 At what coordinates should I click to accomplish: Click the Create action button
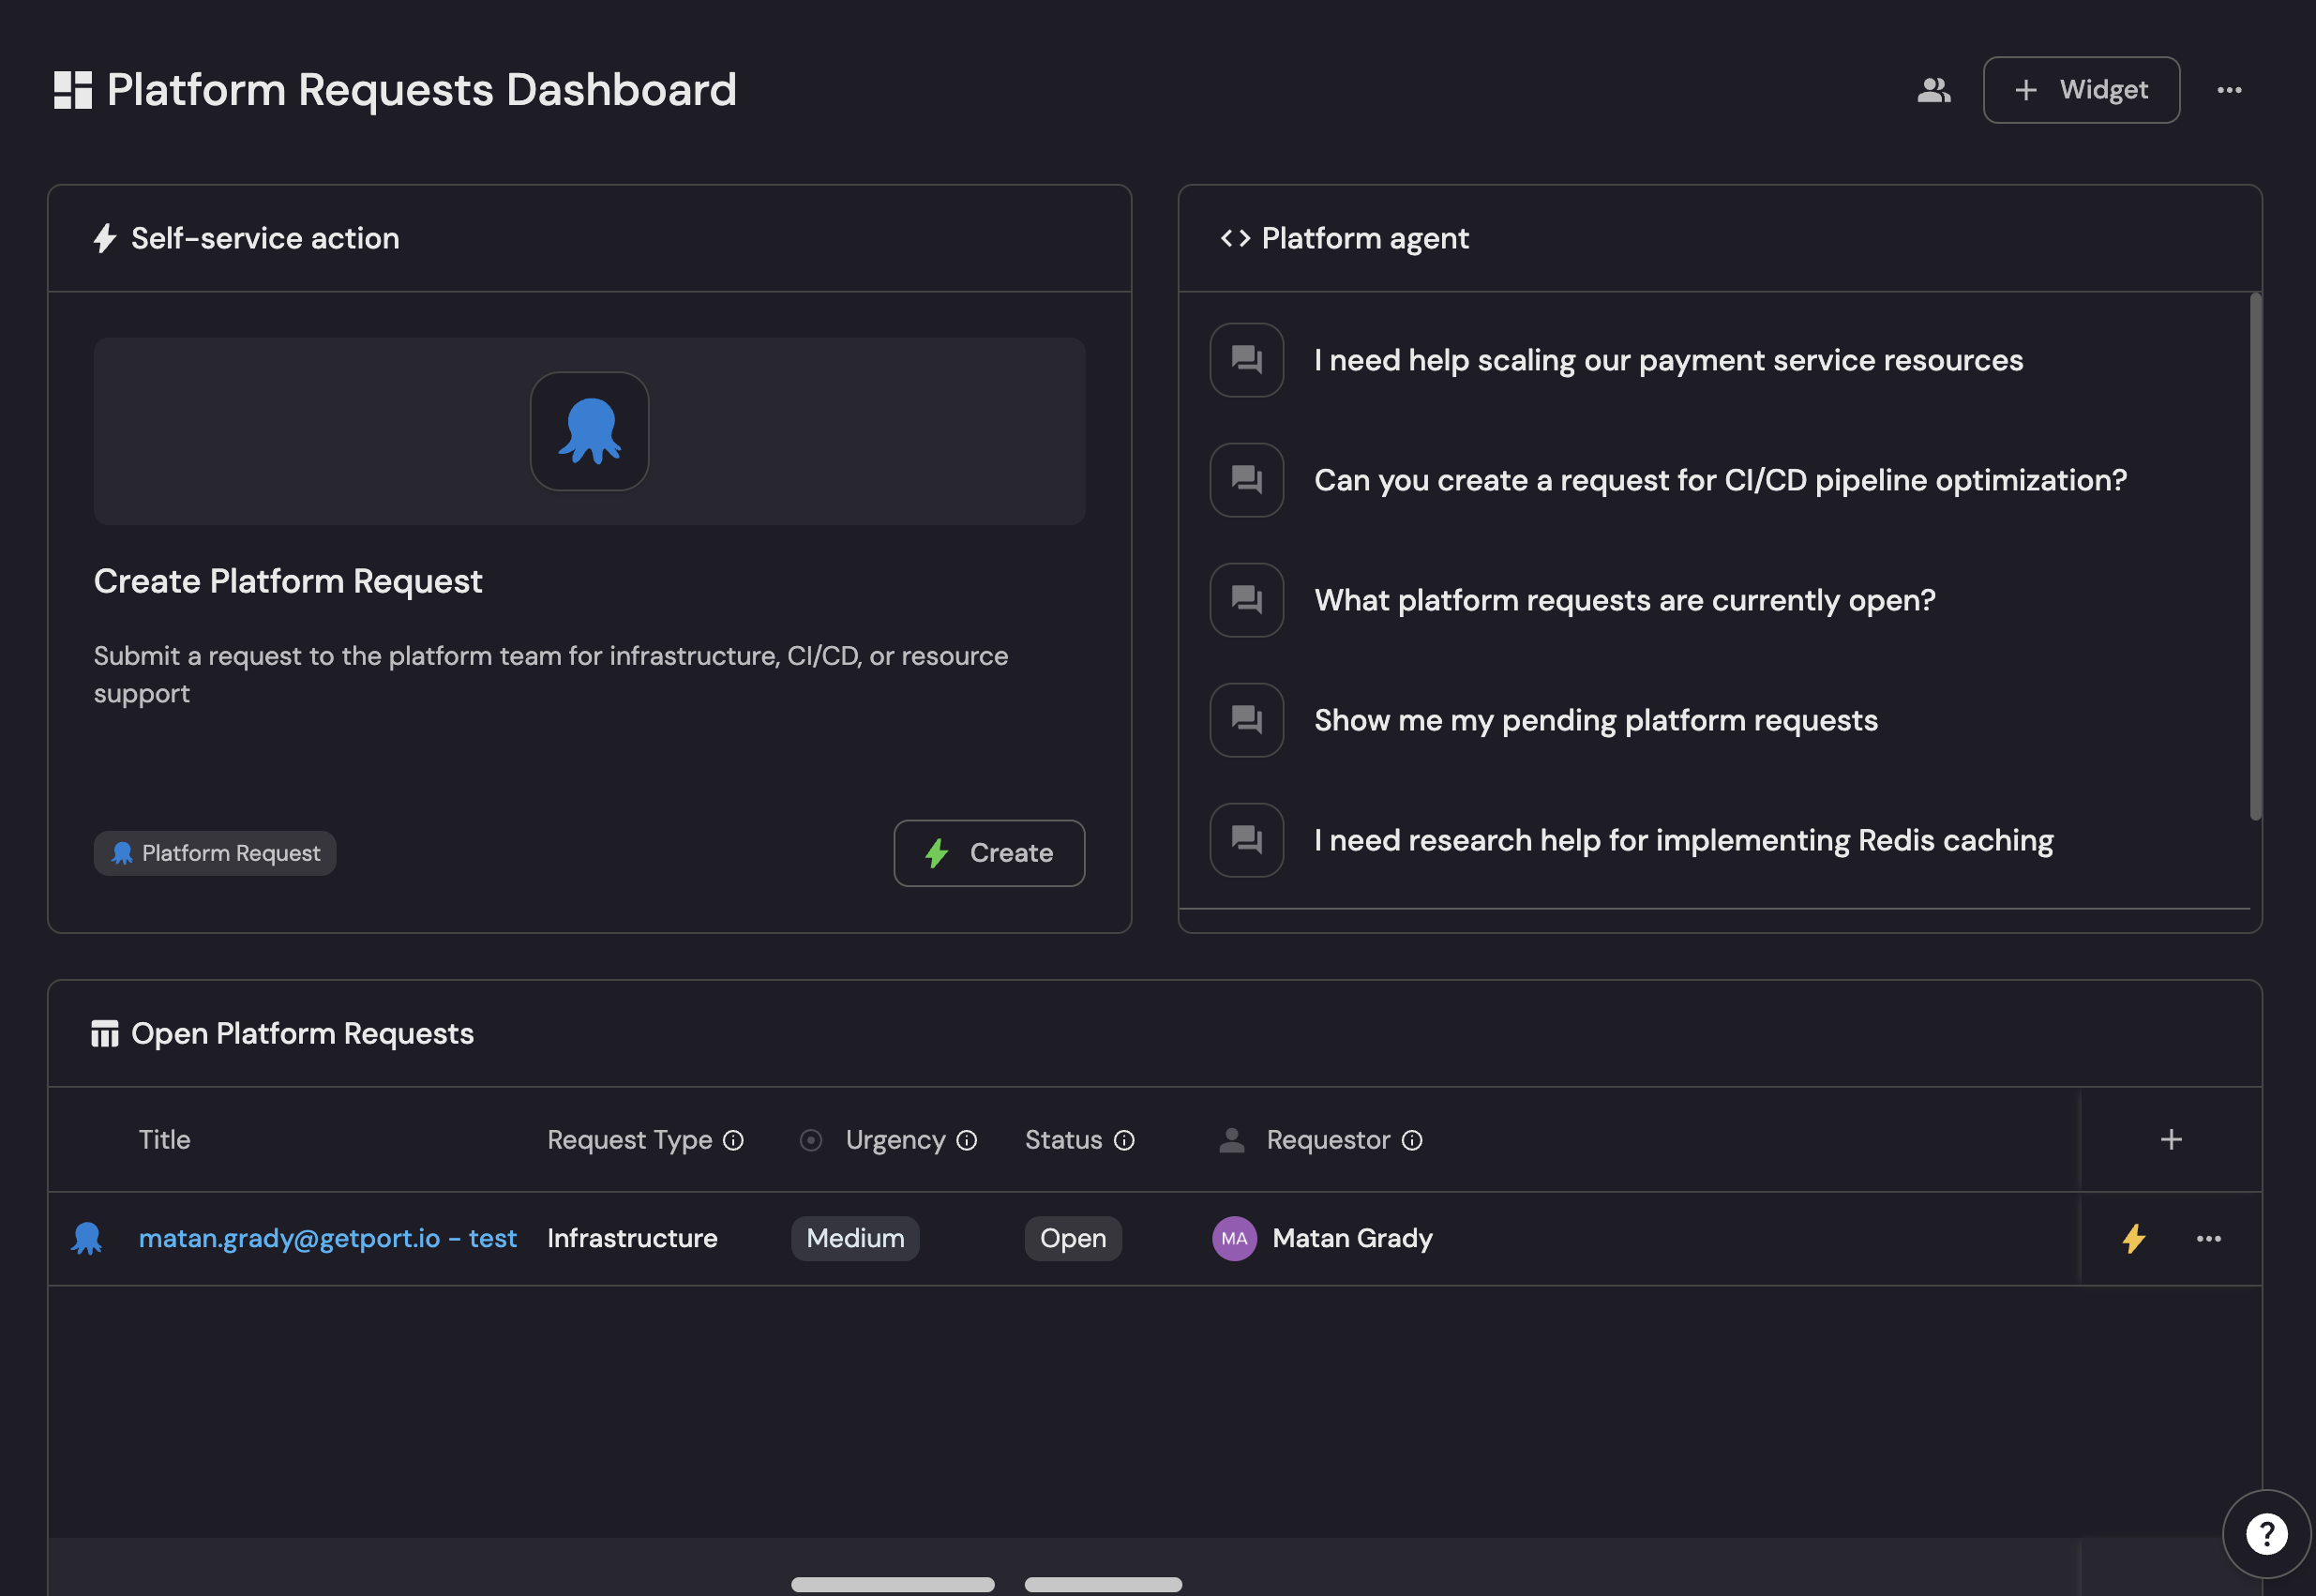click(989, 853)
